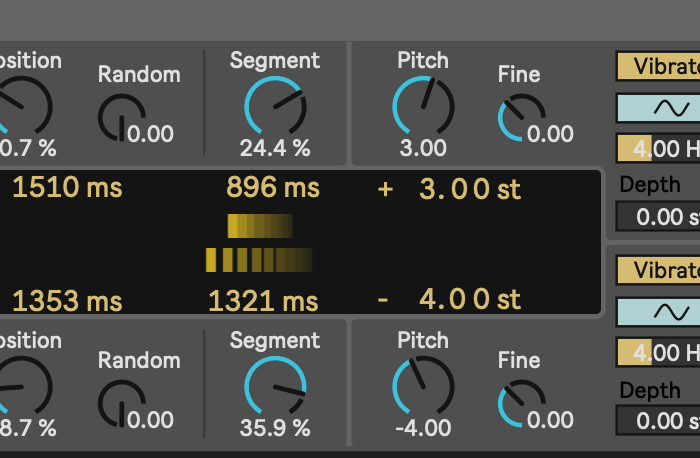This screenshot has width=700, height=458.
Task: Click the upper vibrato rate field 4.00 Hz
Action: [658, 148]
